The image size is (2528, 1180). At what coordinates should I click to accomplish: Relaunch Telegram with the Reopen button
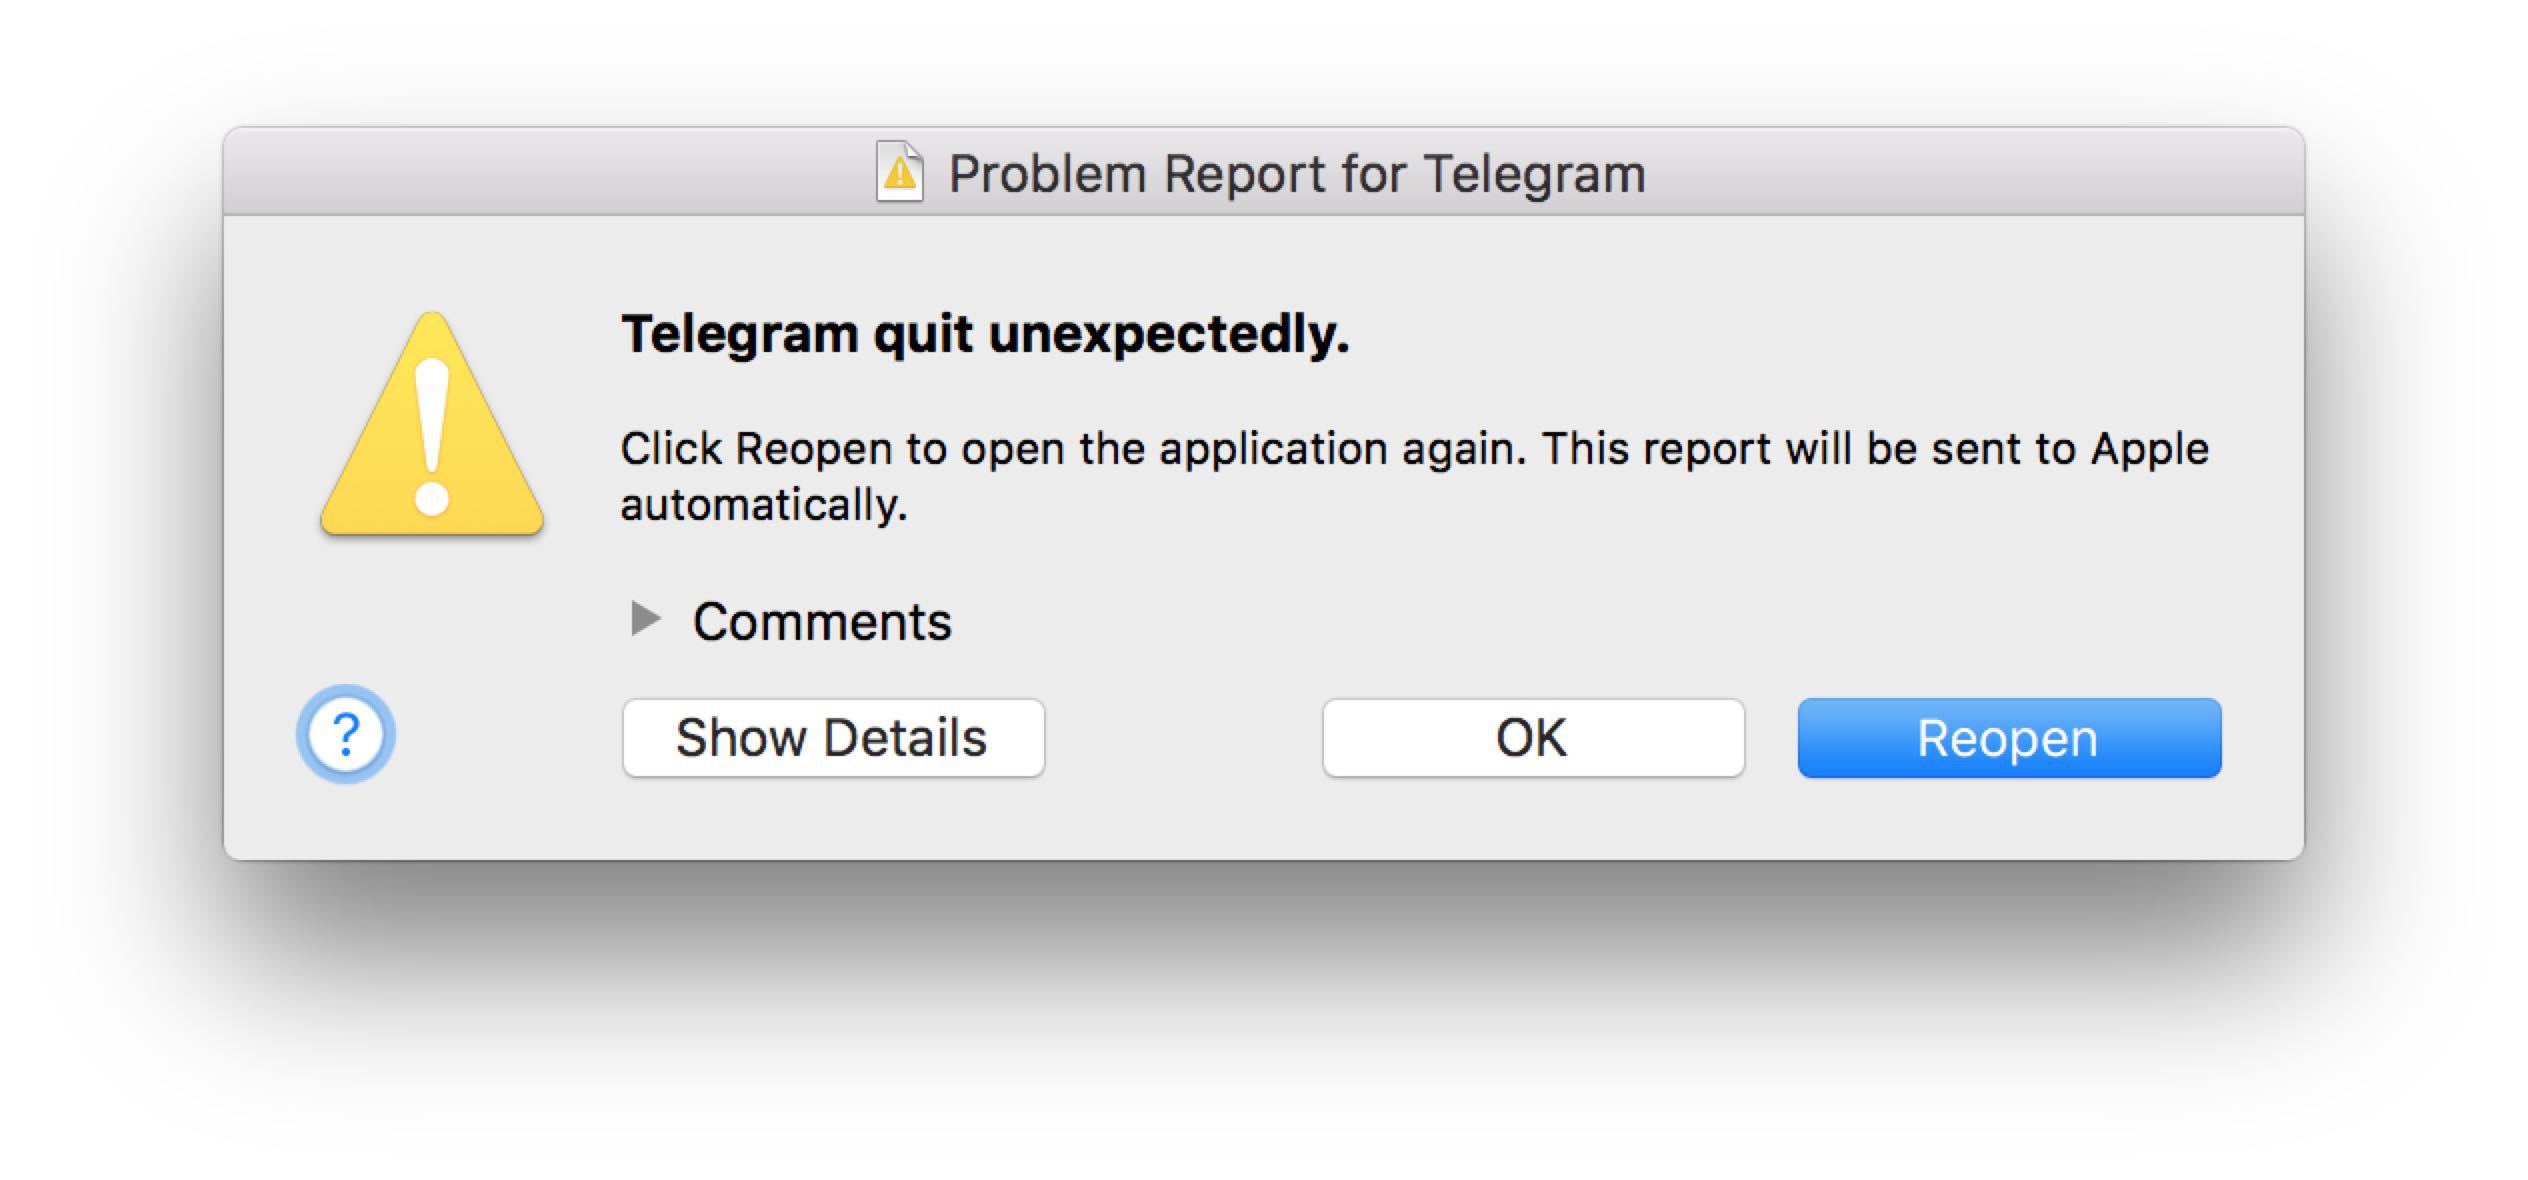2009,738
